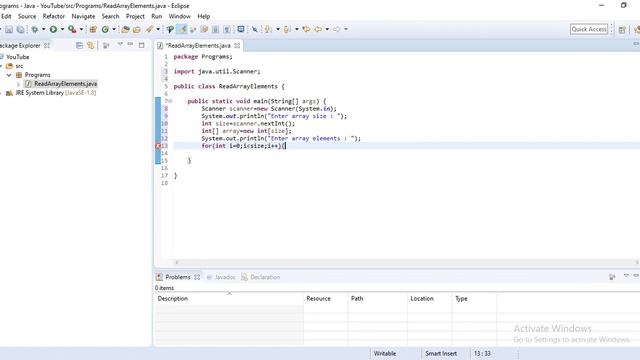640x360 pixels.
Task: Collapse all items in Package Explorer
Action: [79, 45]
